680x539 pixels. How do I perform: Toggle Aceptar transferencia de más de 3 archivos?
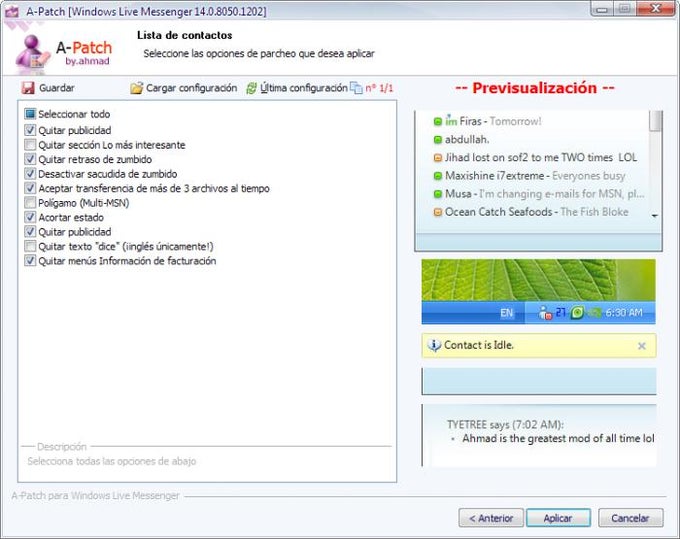point(30,188)
